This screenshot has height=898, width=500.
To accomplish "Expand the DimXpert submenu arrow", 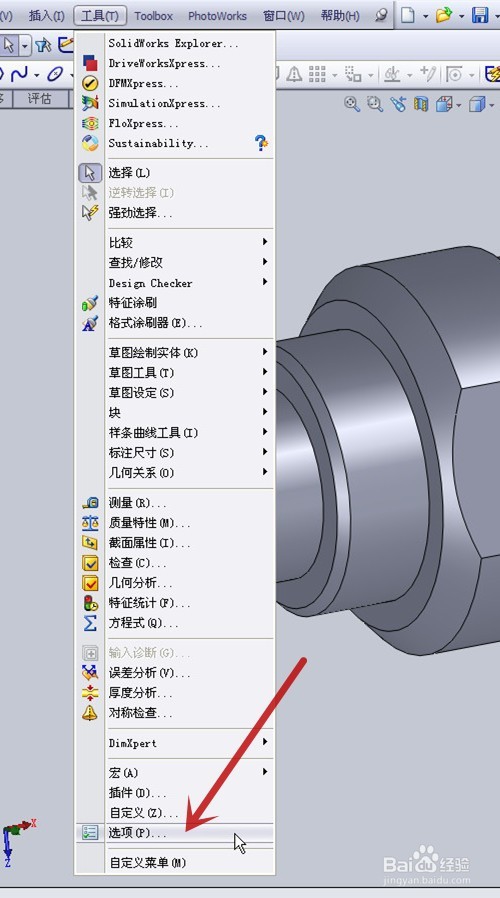I will pyautogui.click(x=265, y=742).
